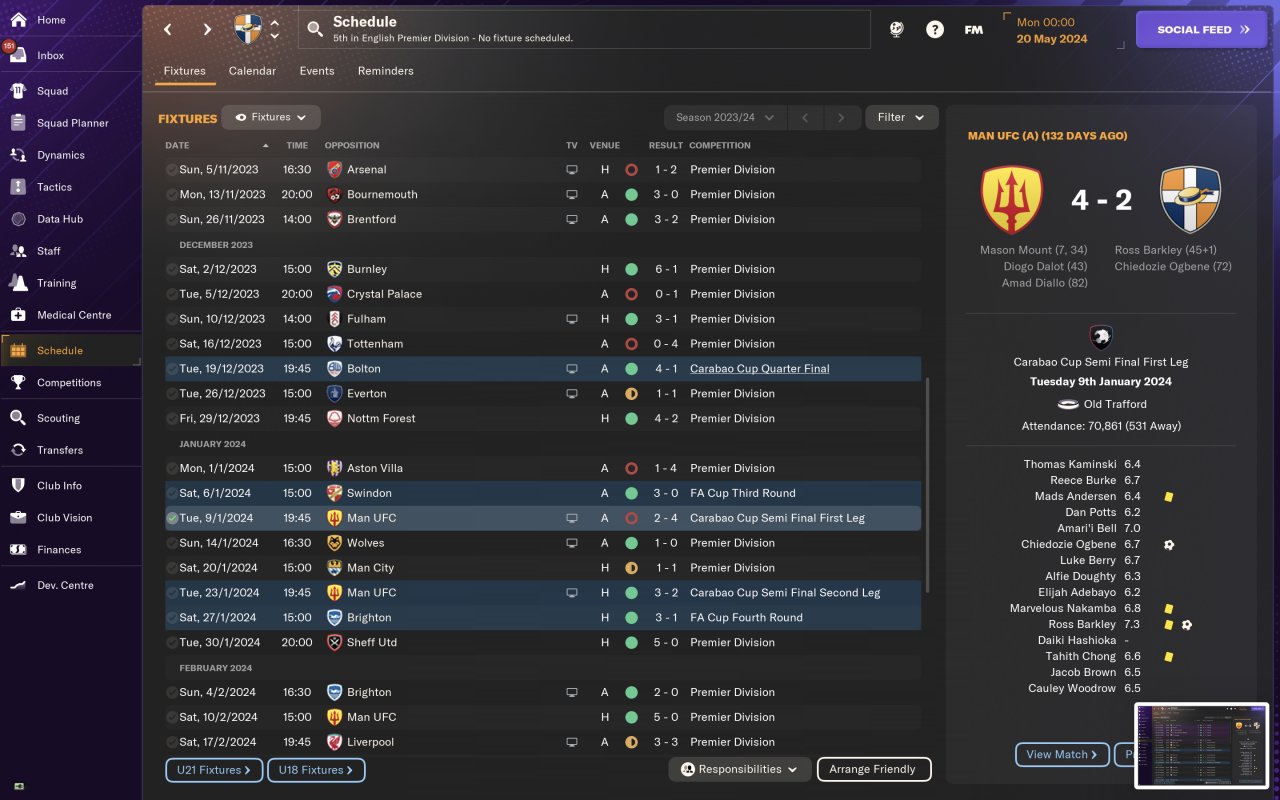1280x800 pixels.
Task: Click the up chevron beside the club badge
Action: 275,23
